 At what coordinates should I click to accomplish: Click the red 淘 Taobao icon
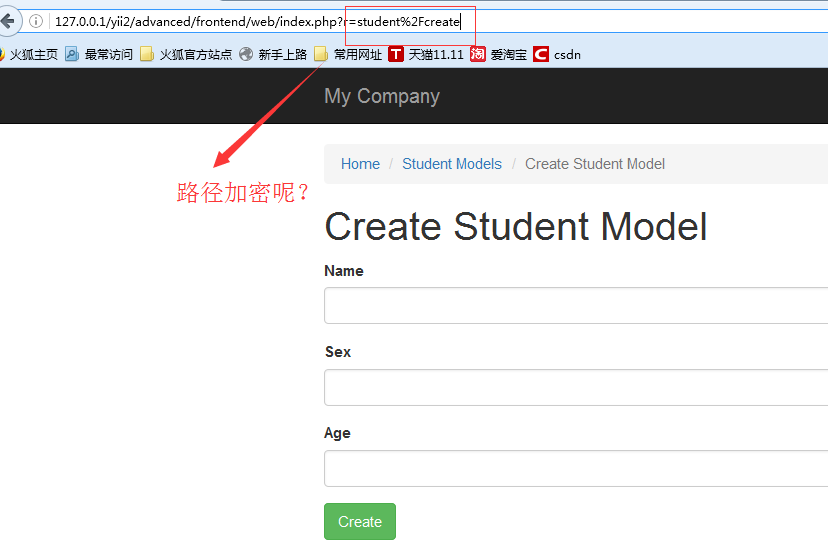(477, 54)
